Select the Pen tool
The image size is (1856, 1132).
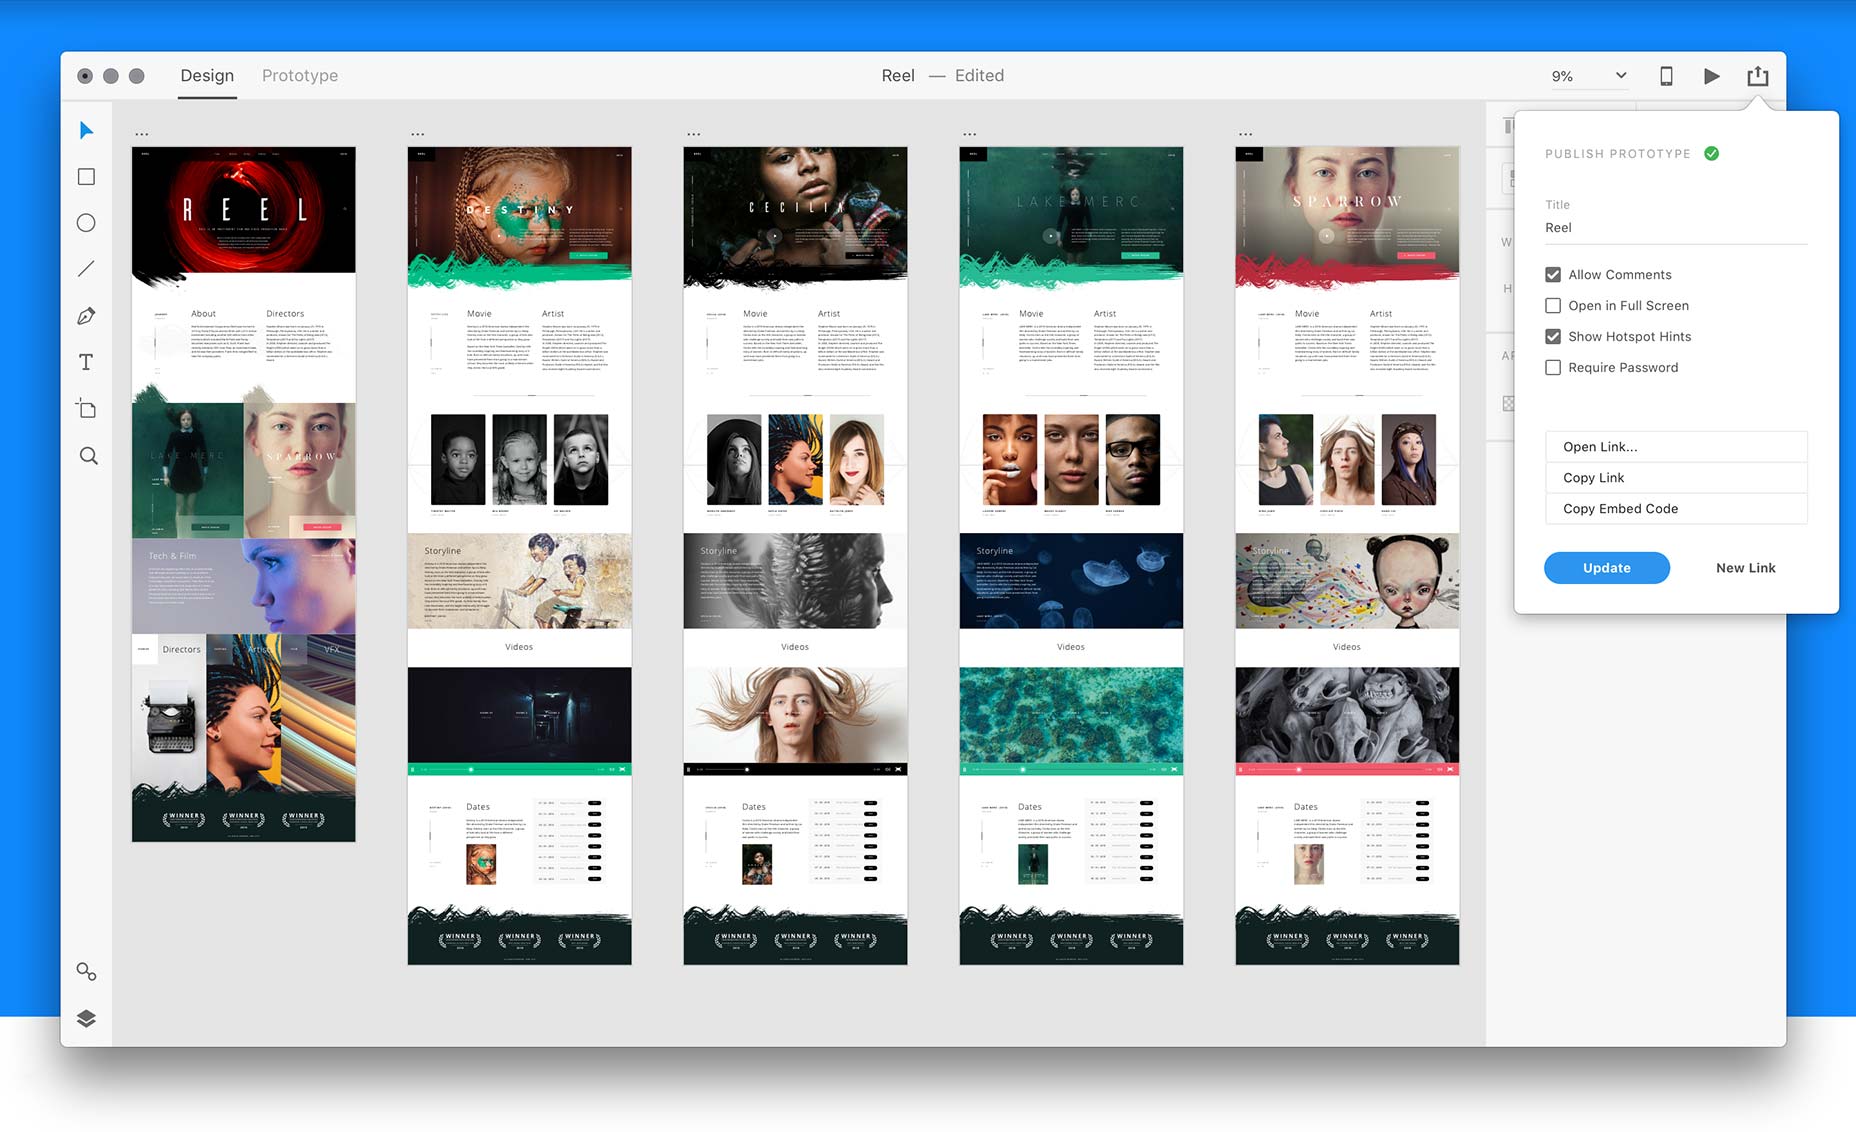click(86, 314)
